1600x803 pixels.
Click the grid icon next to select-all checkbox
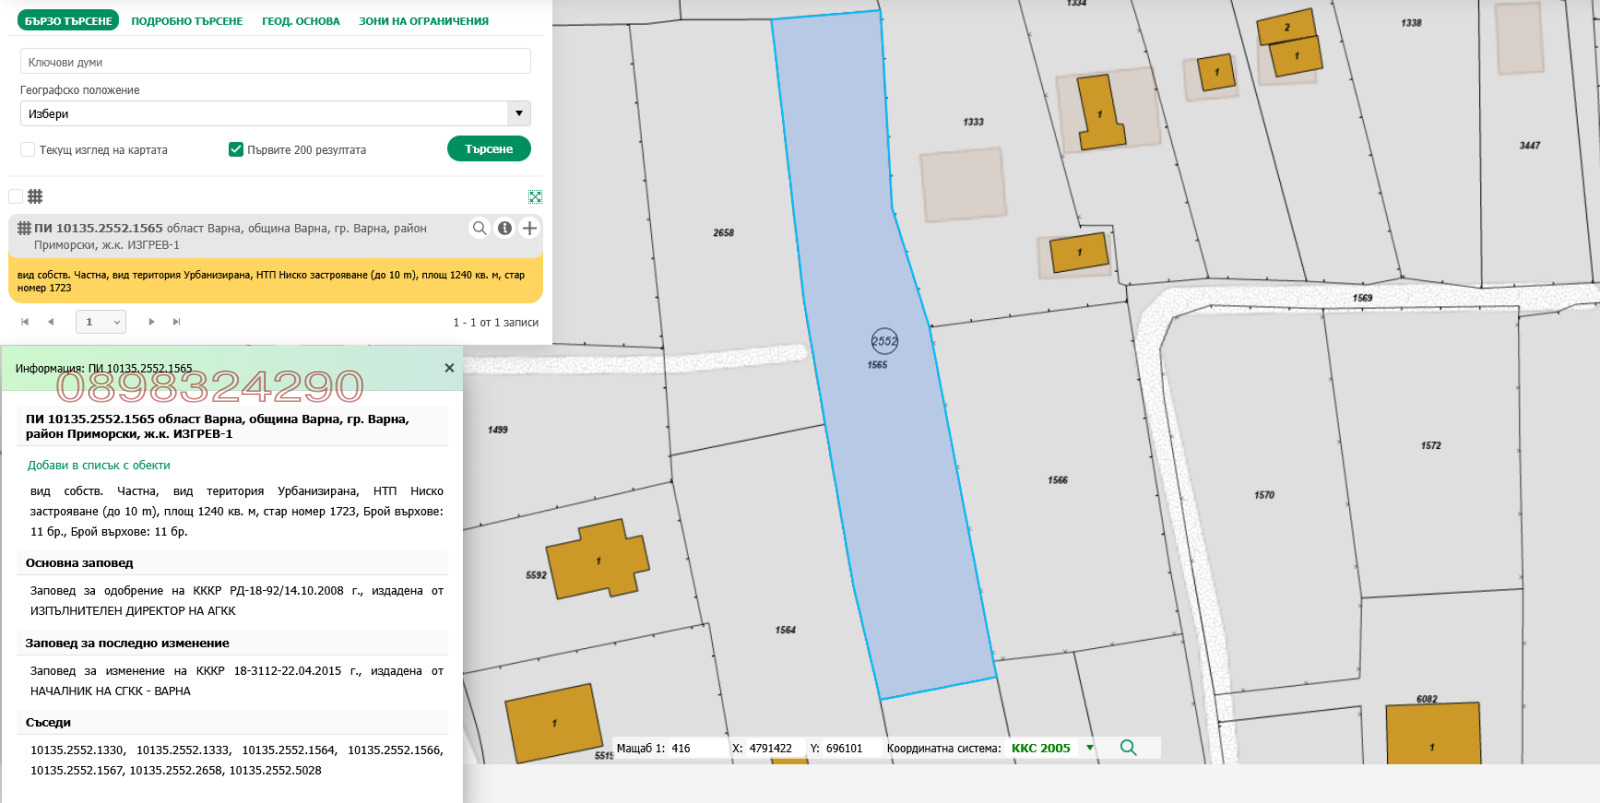[x=35, y=197]
